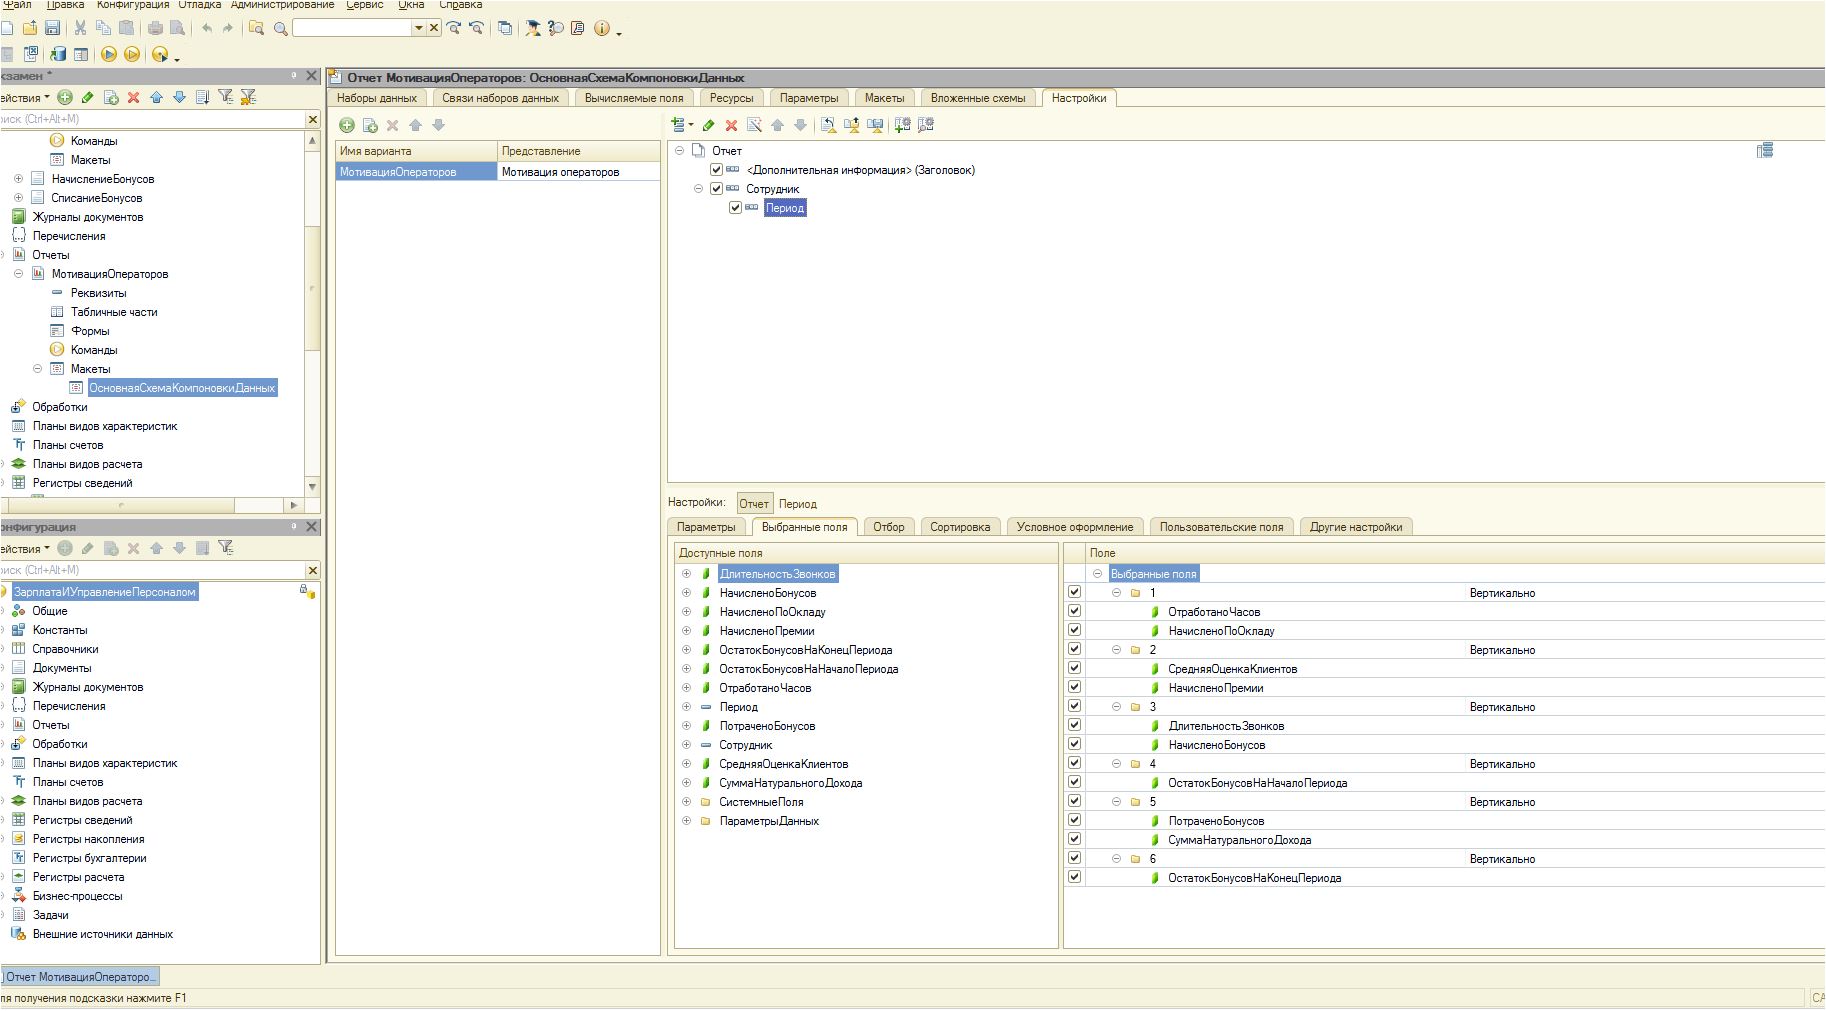The width and height of the screenshot is (1826, 1011).
Task: Click pencil Edit icon in upper tree toolbar
Action: click(88, 97)
